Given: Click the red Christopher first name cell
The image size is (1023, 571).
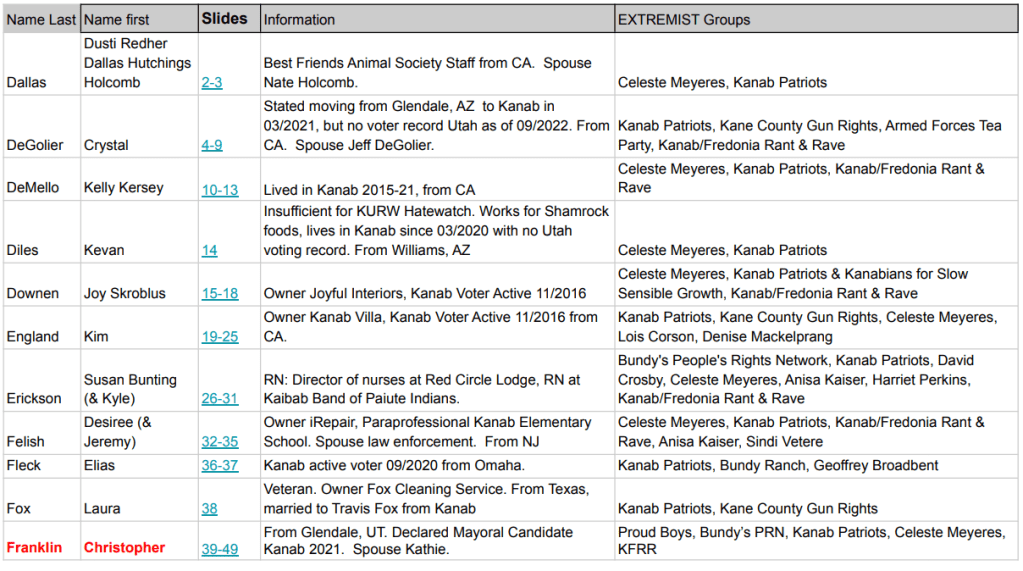Looking at the screenshot, I should tap(124, 547).
